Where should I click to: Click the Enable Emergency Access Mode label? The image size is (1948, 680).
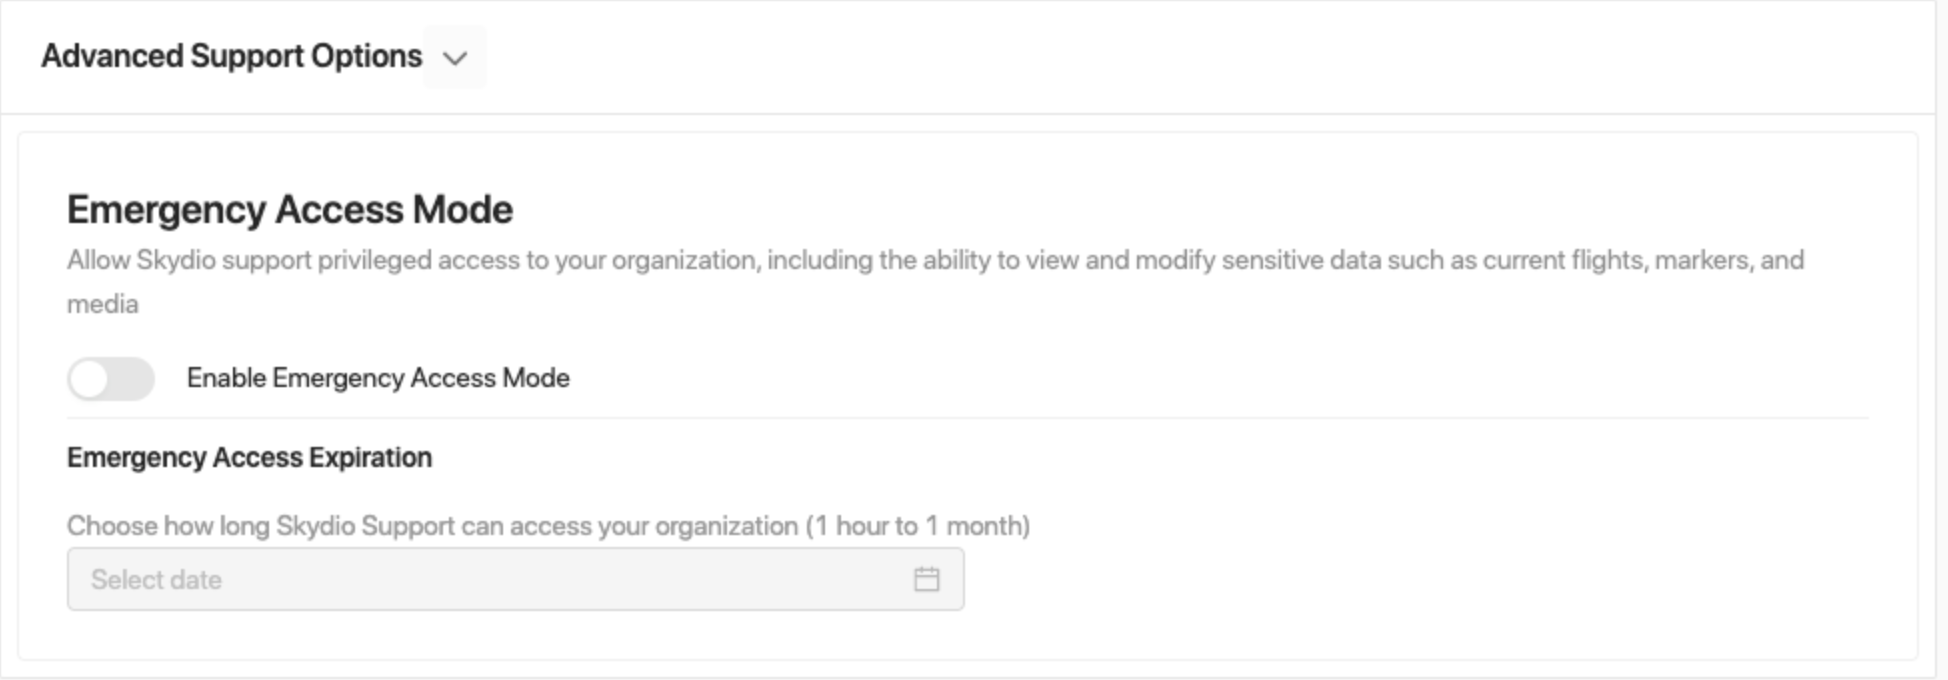click(378, 378)
